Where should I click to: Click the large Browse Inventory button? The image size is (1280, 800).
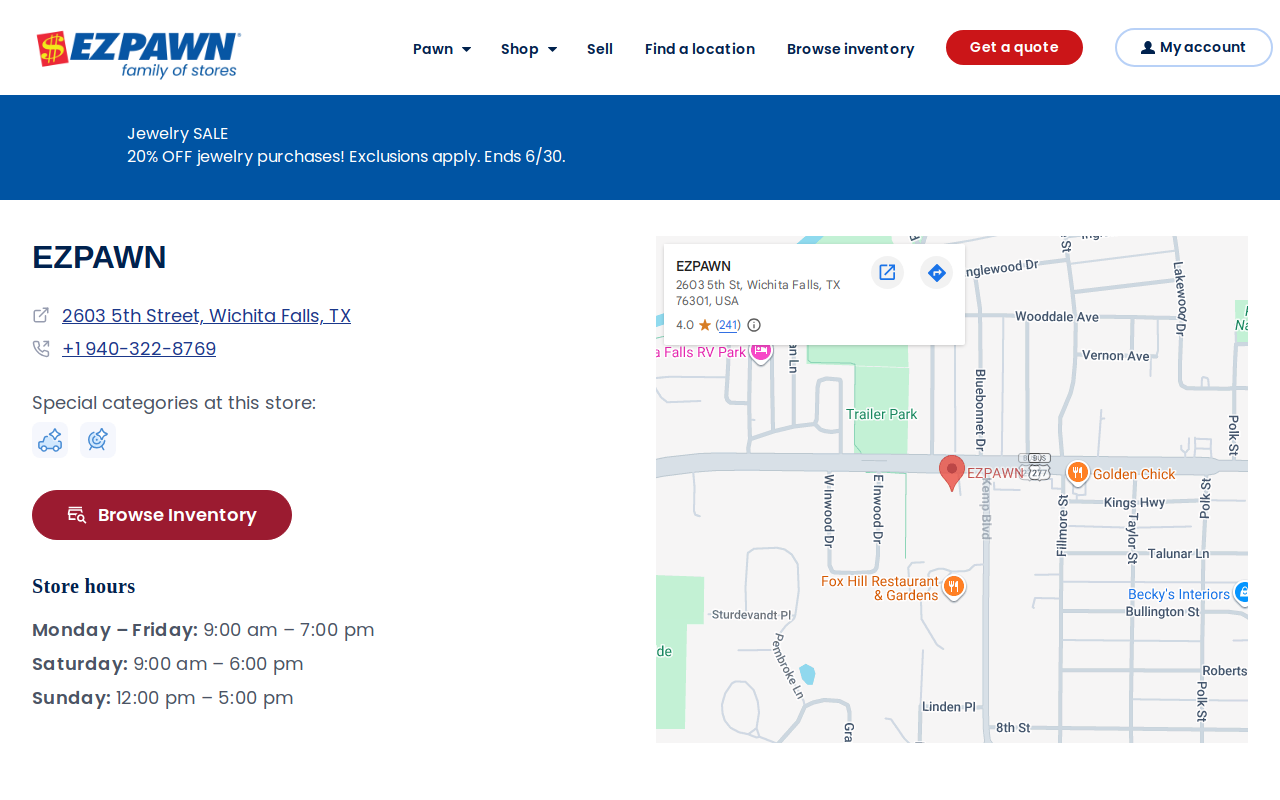(x=162, y=515)
